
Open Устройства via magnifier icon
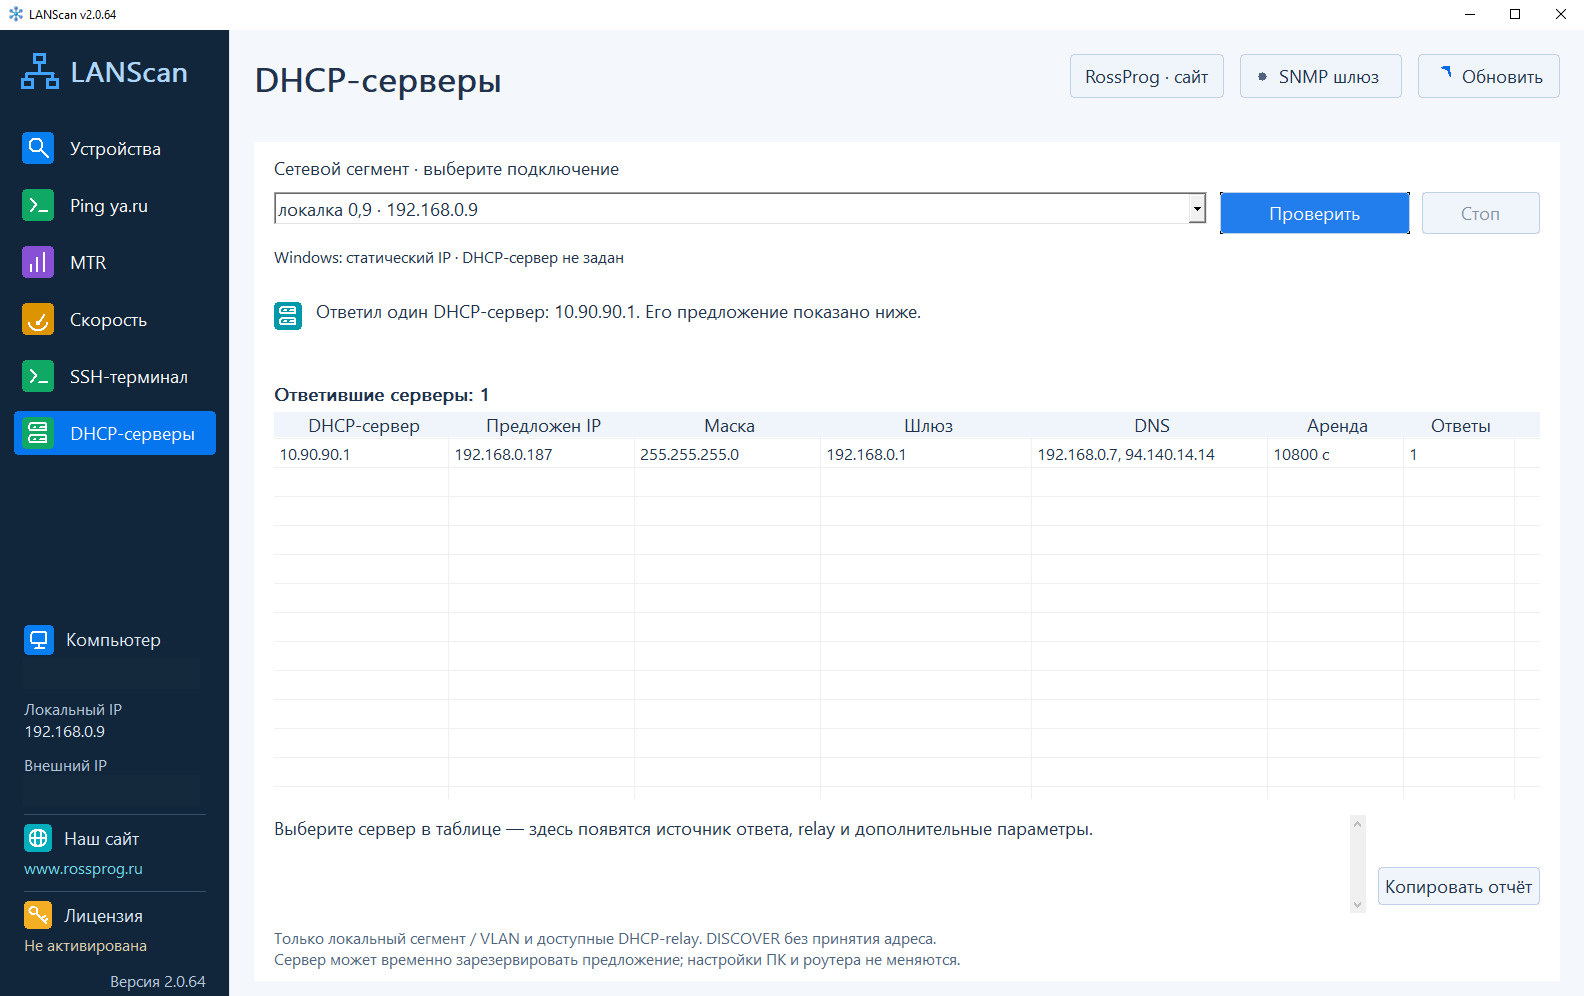point(38,148)
